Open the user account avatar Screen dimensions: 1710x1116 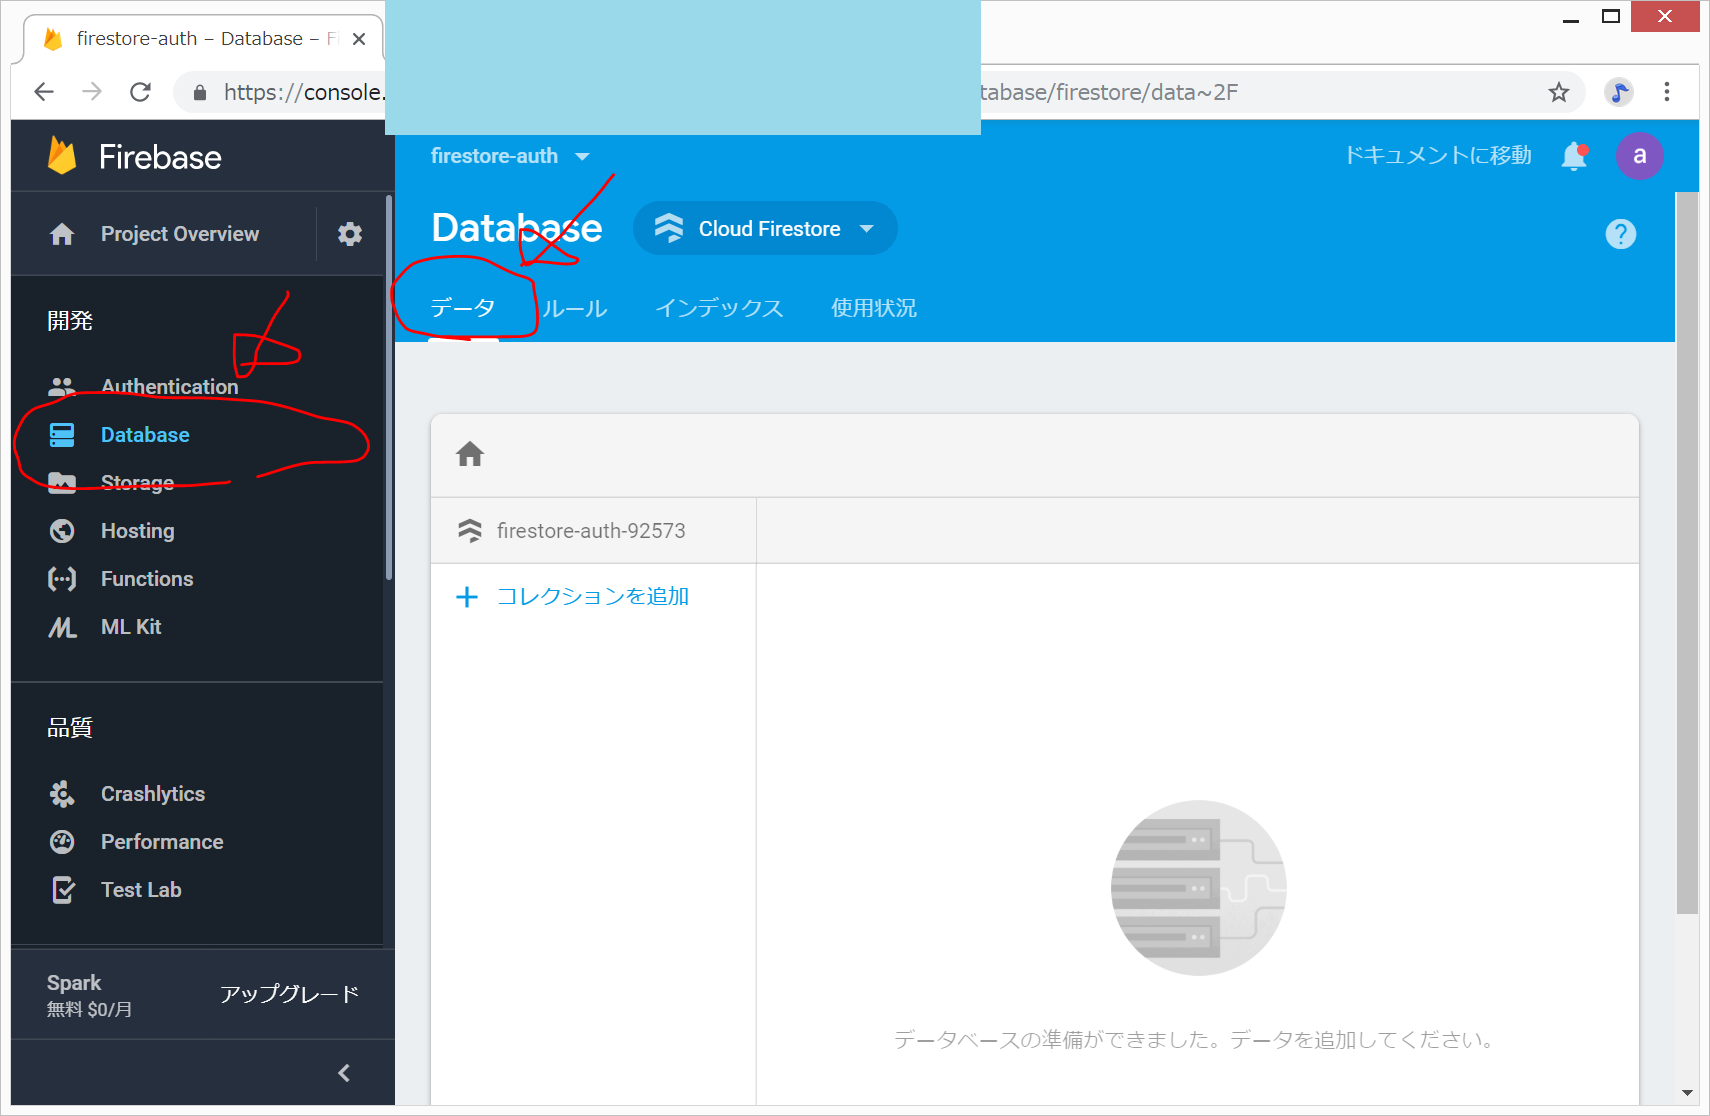tap(1640, 156)
